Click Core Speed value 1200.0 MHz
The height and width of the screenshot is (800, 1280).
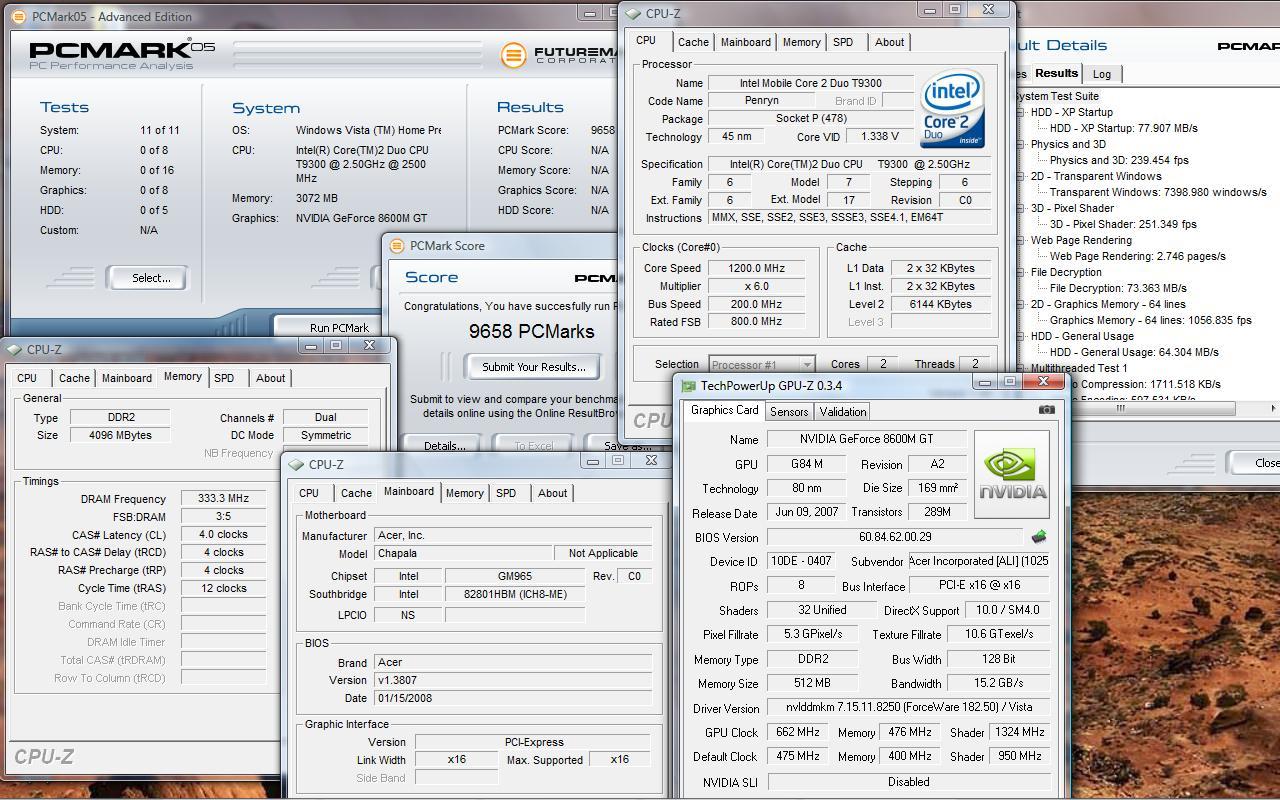click(x=756, y=268)
